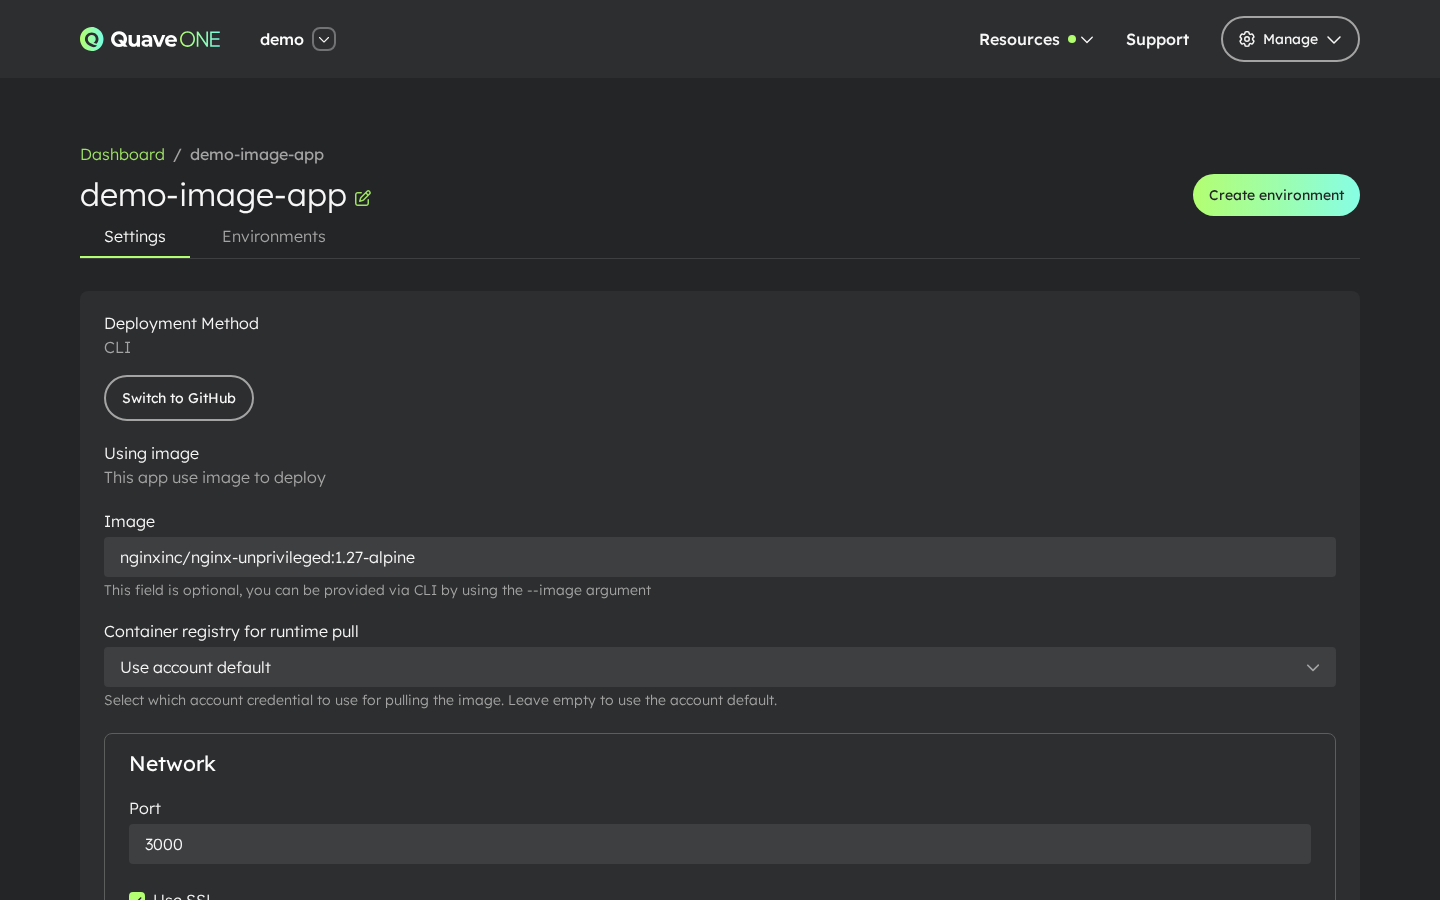Click the Resources menu item
The width and height of the screenshot is (1440, 900).
coord(1019,40)
